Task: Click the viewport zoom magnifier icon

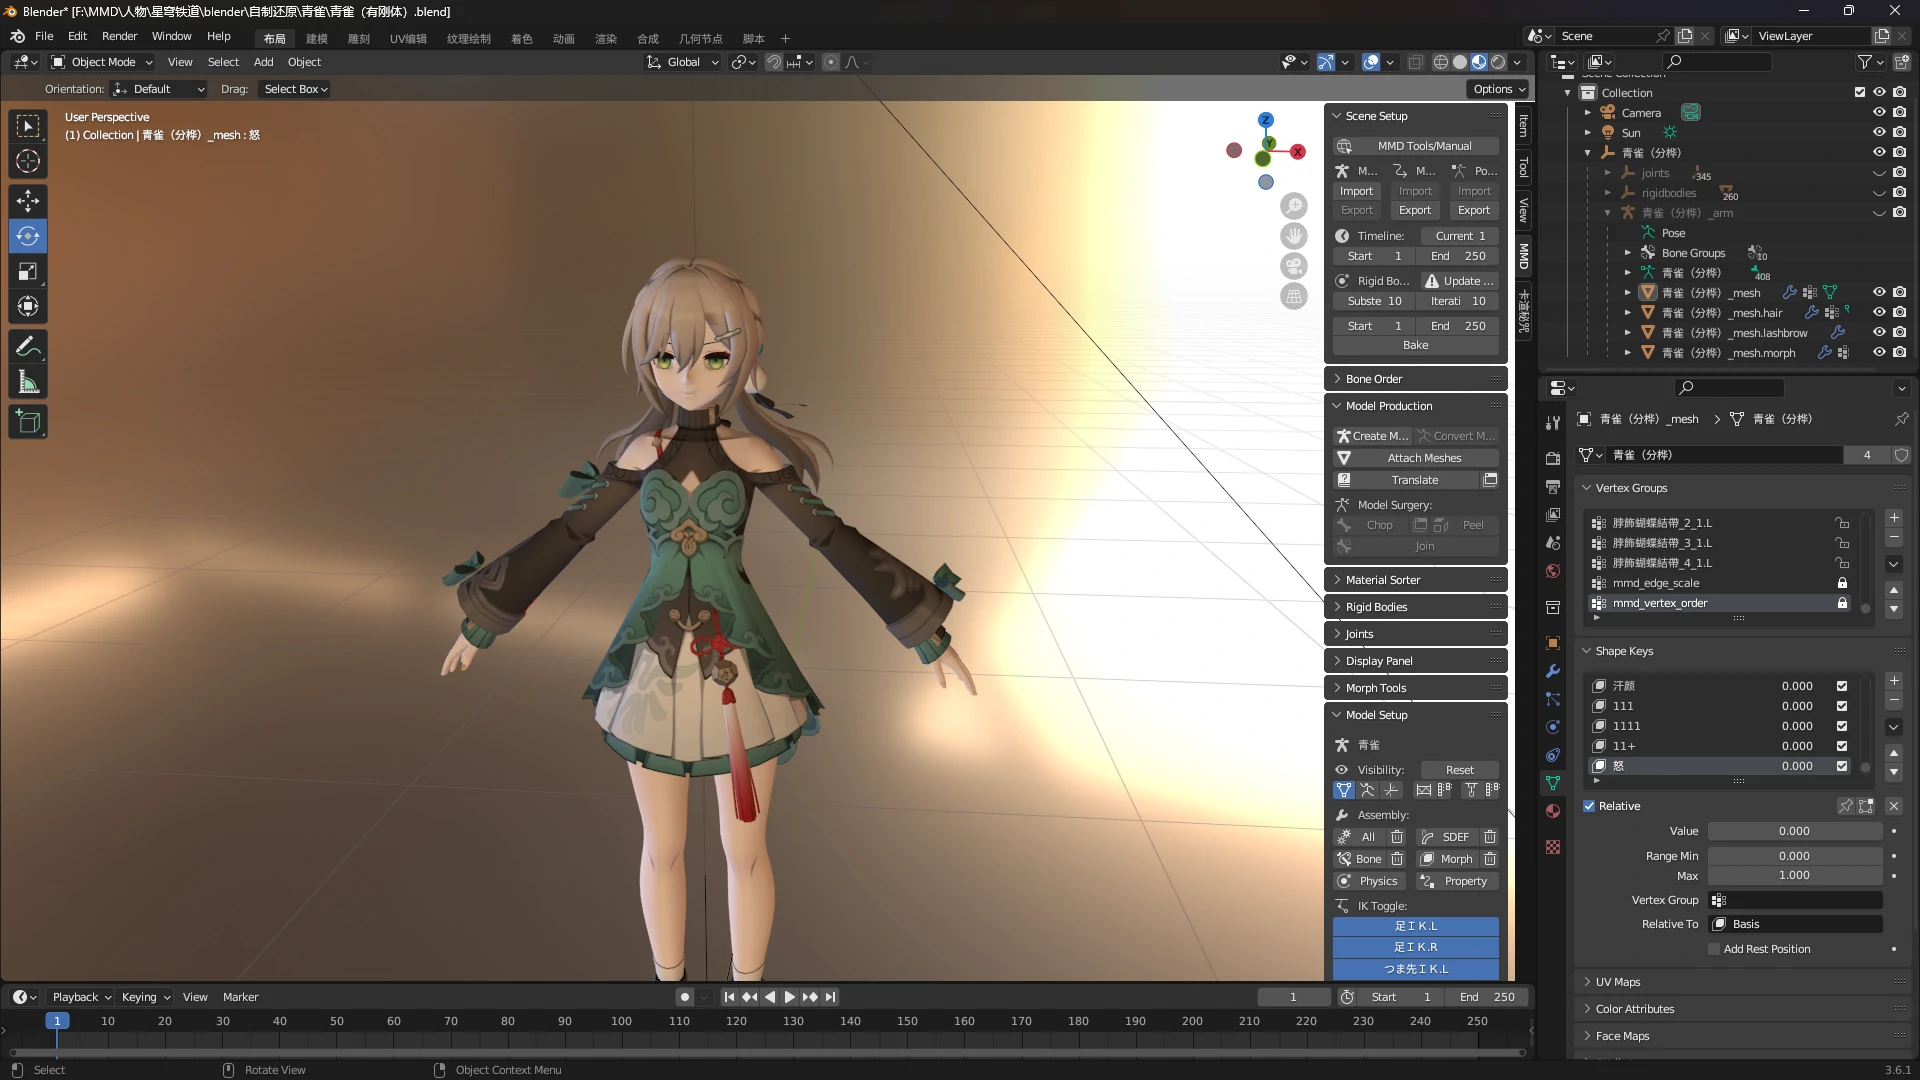Action: pos(1294,206)
